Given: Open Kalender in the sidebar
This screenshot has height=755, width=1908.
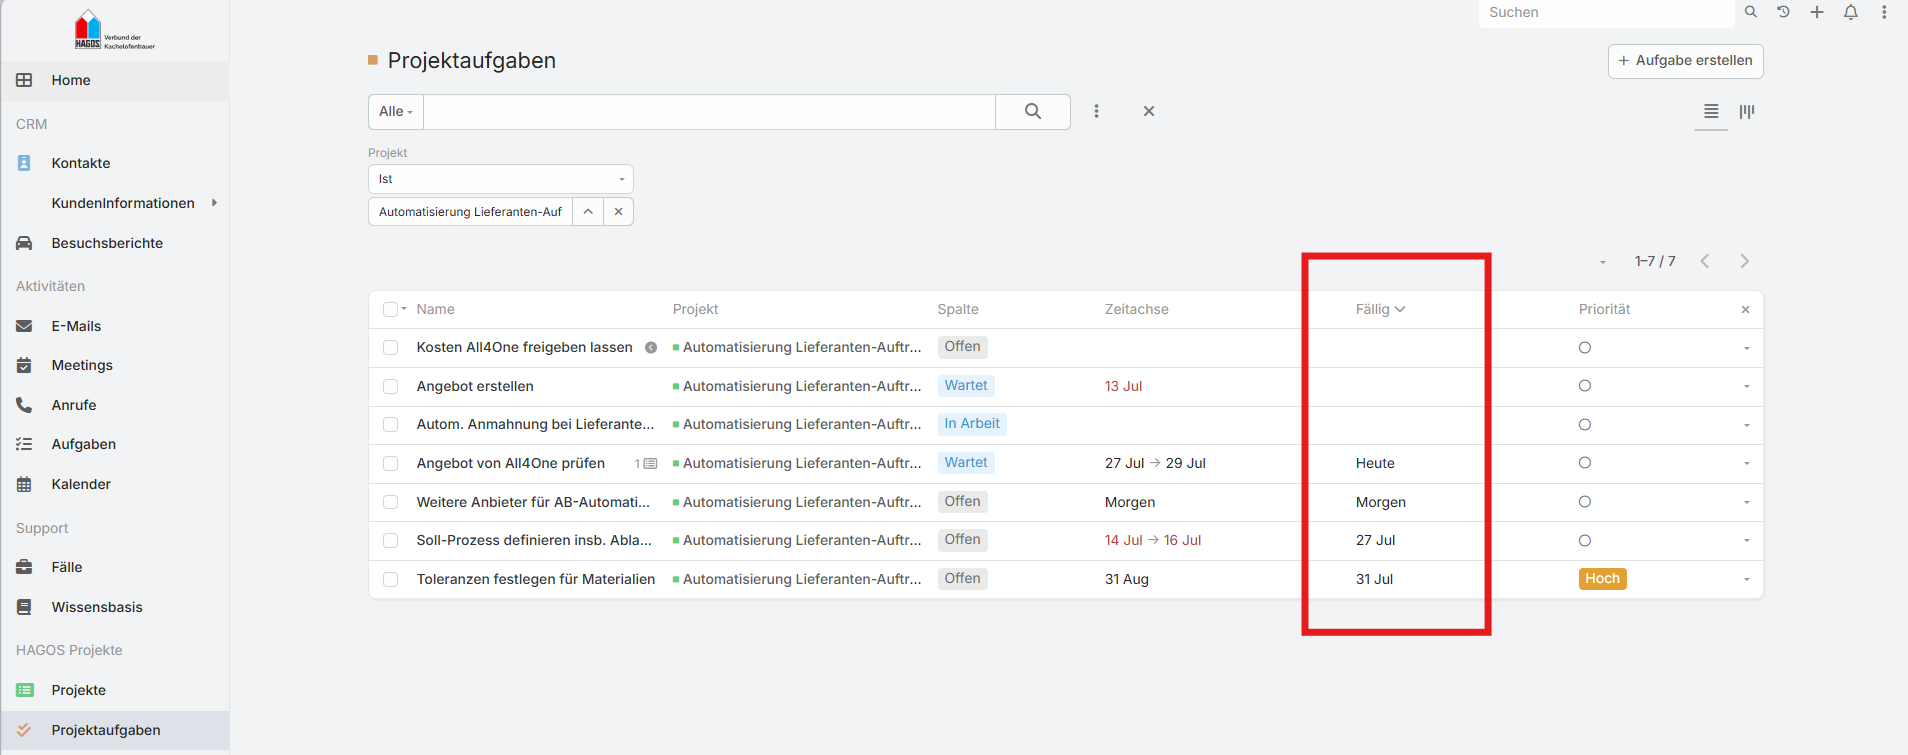Looking at the screenshot, I should pos(81,484).
